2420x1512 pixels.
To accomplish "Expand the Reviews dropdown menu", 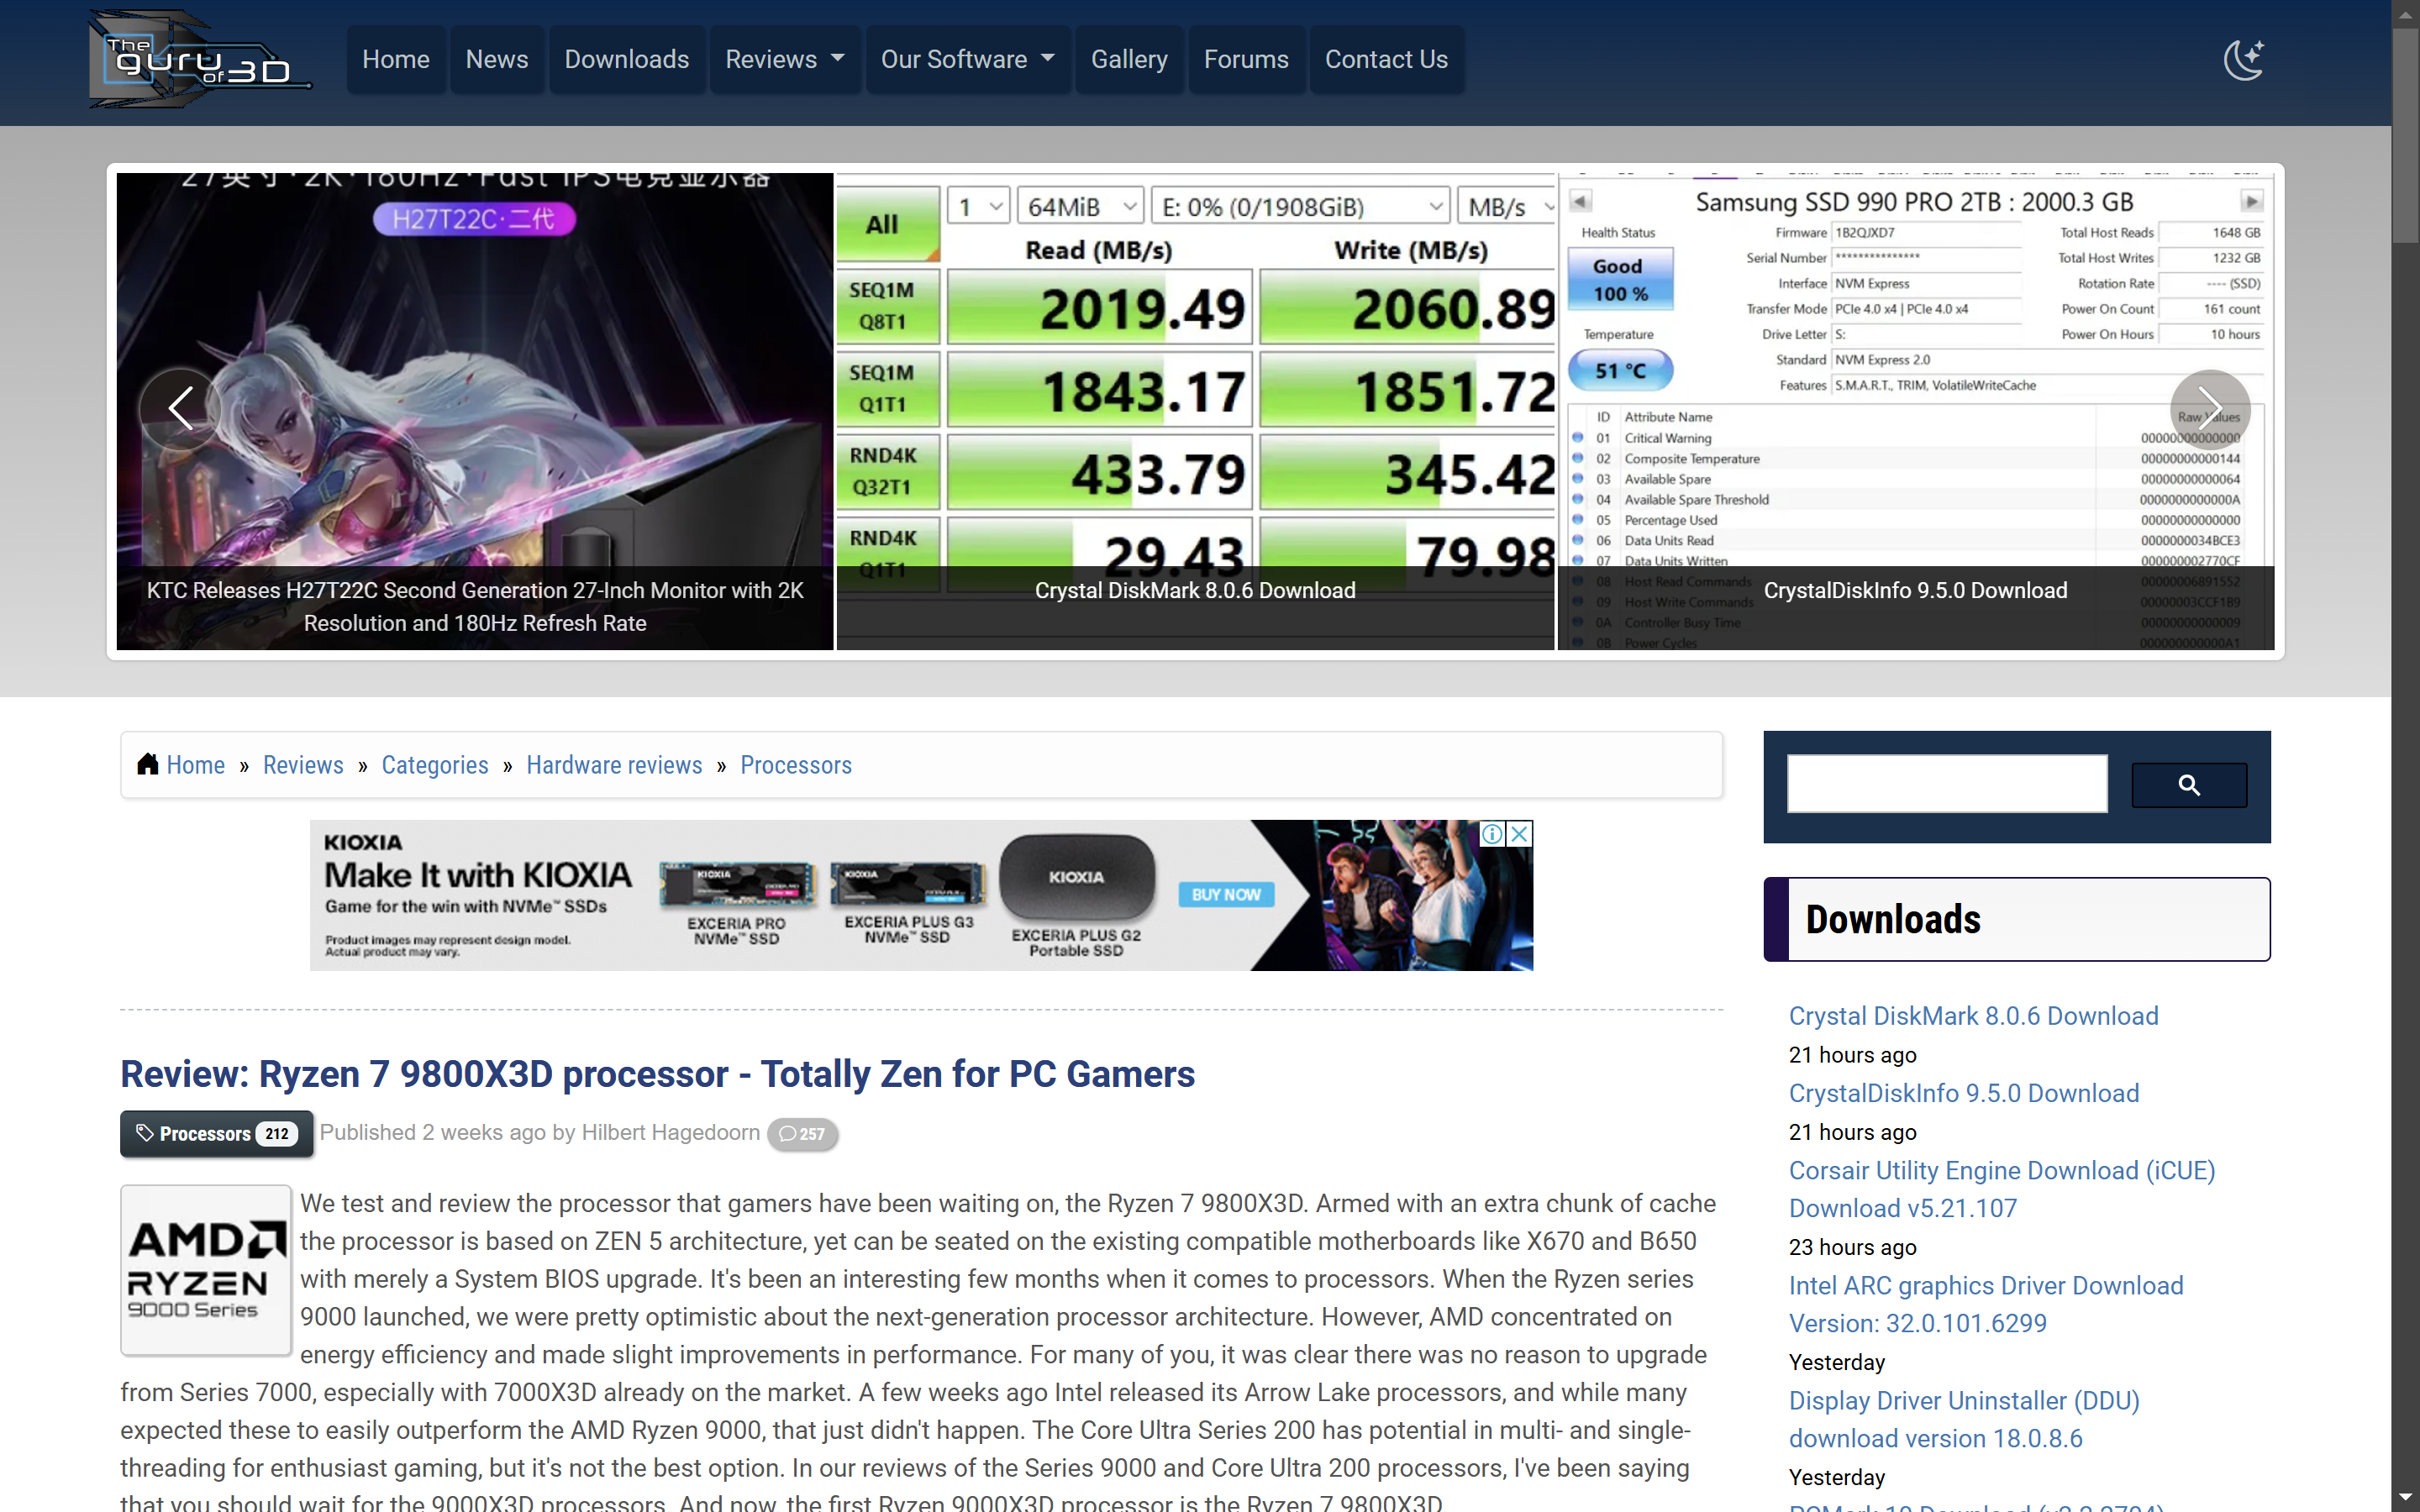I will click(785, 60).
